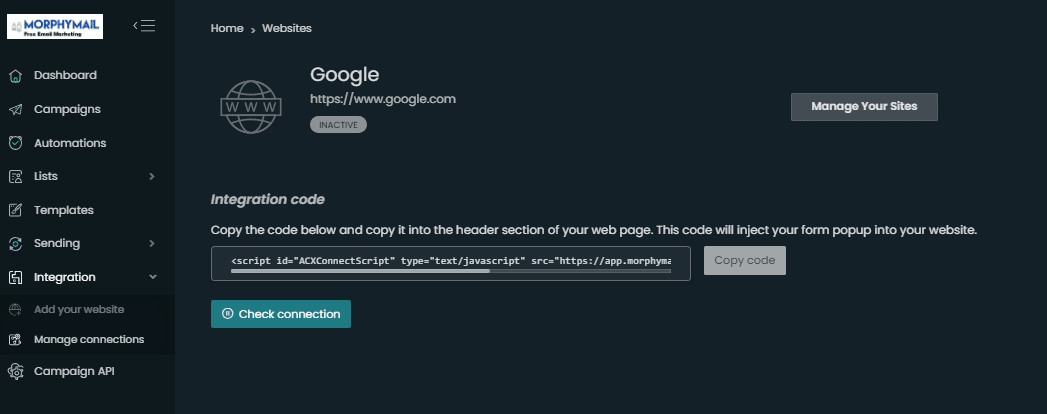Click the Templates pencil icon

coord(15,210)
